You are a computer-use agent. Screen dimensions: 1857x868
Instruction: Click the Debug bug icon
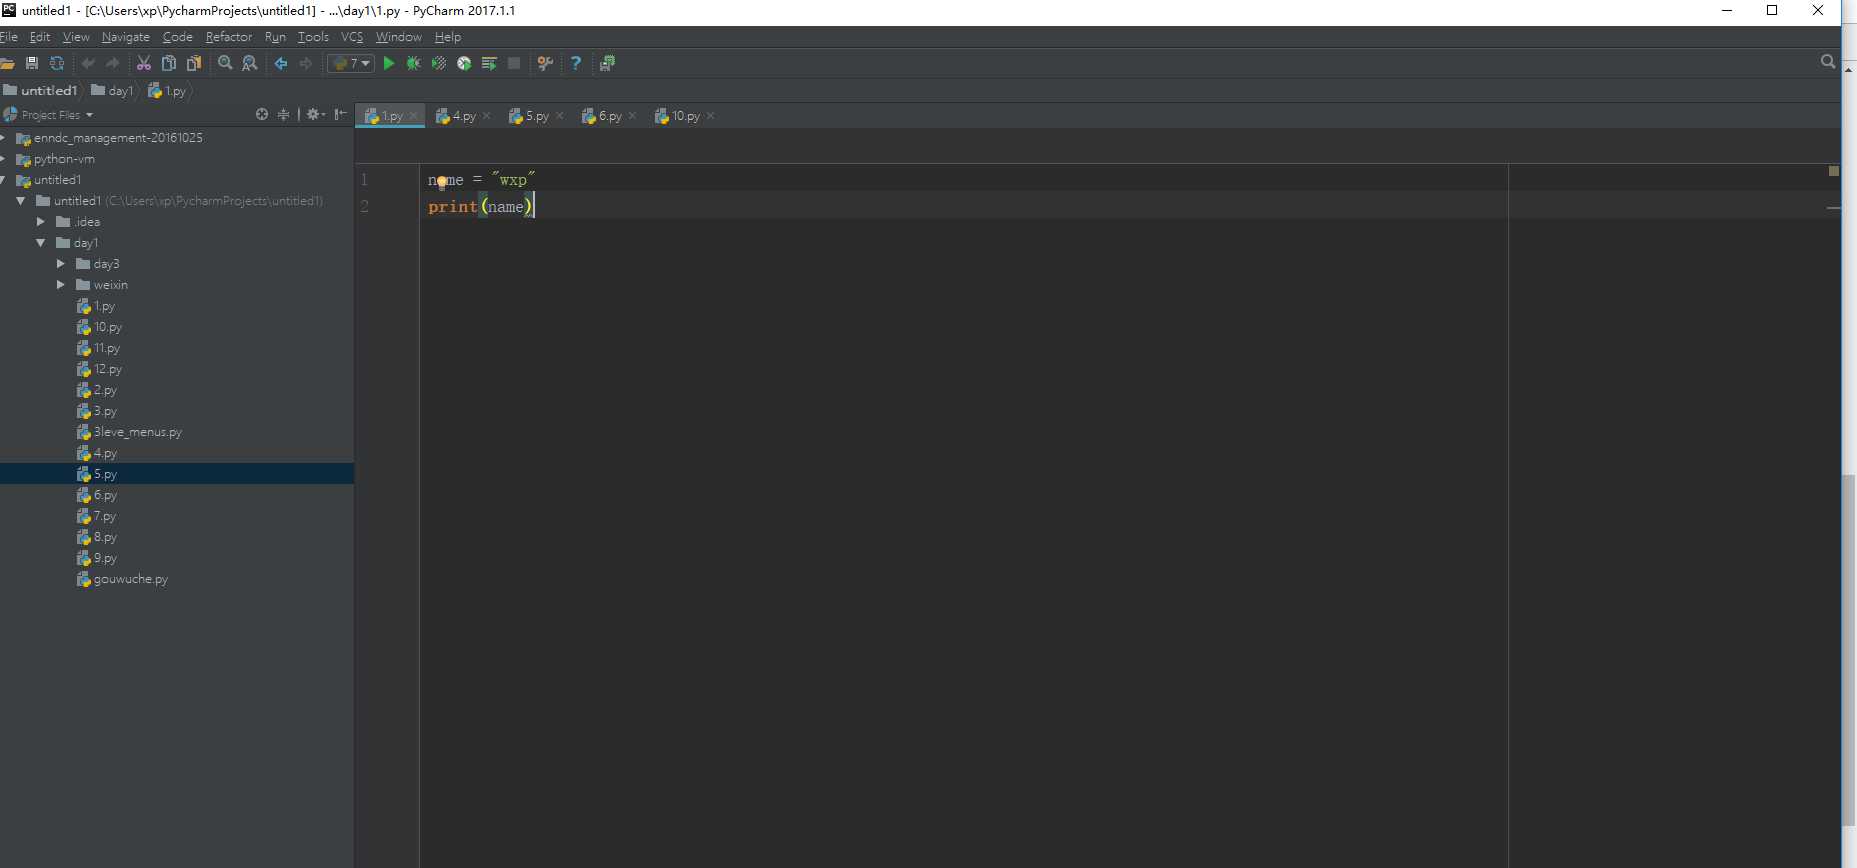point(413,63)
